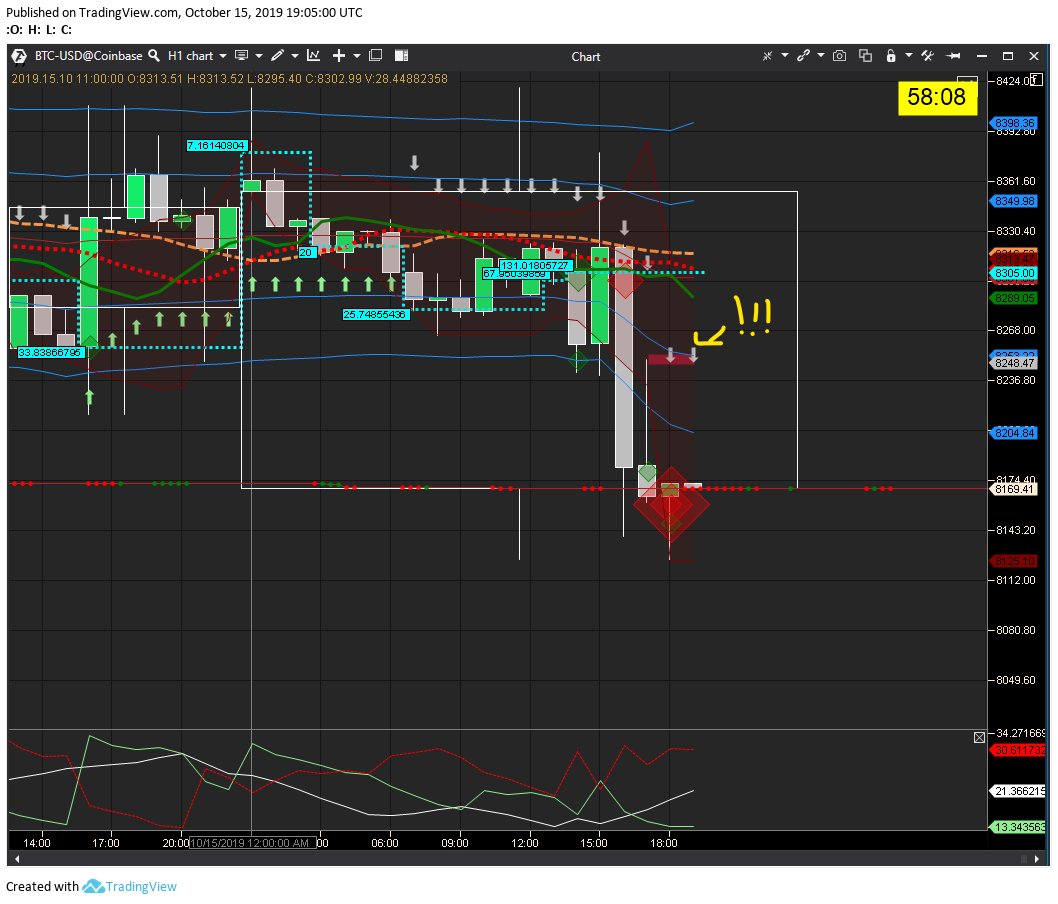
Task: Expand the arrow beside the plus icon
Action: [x=357, y=56]
